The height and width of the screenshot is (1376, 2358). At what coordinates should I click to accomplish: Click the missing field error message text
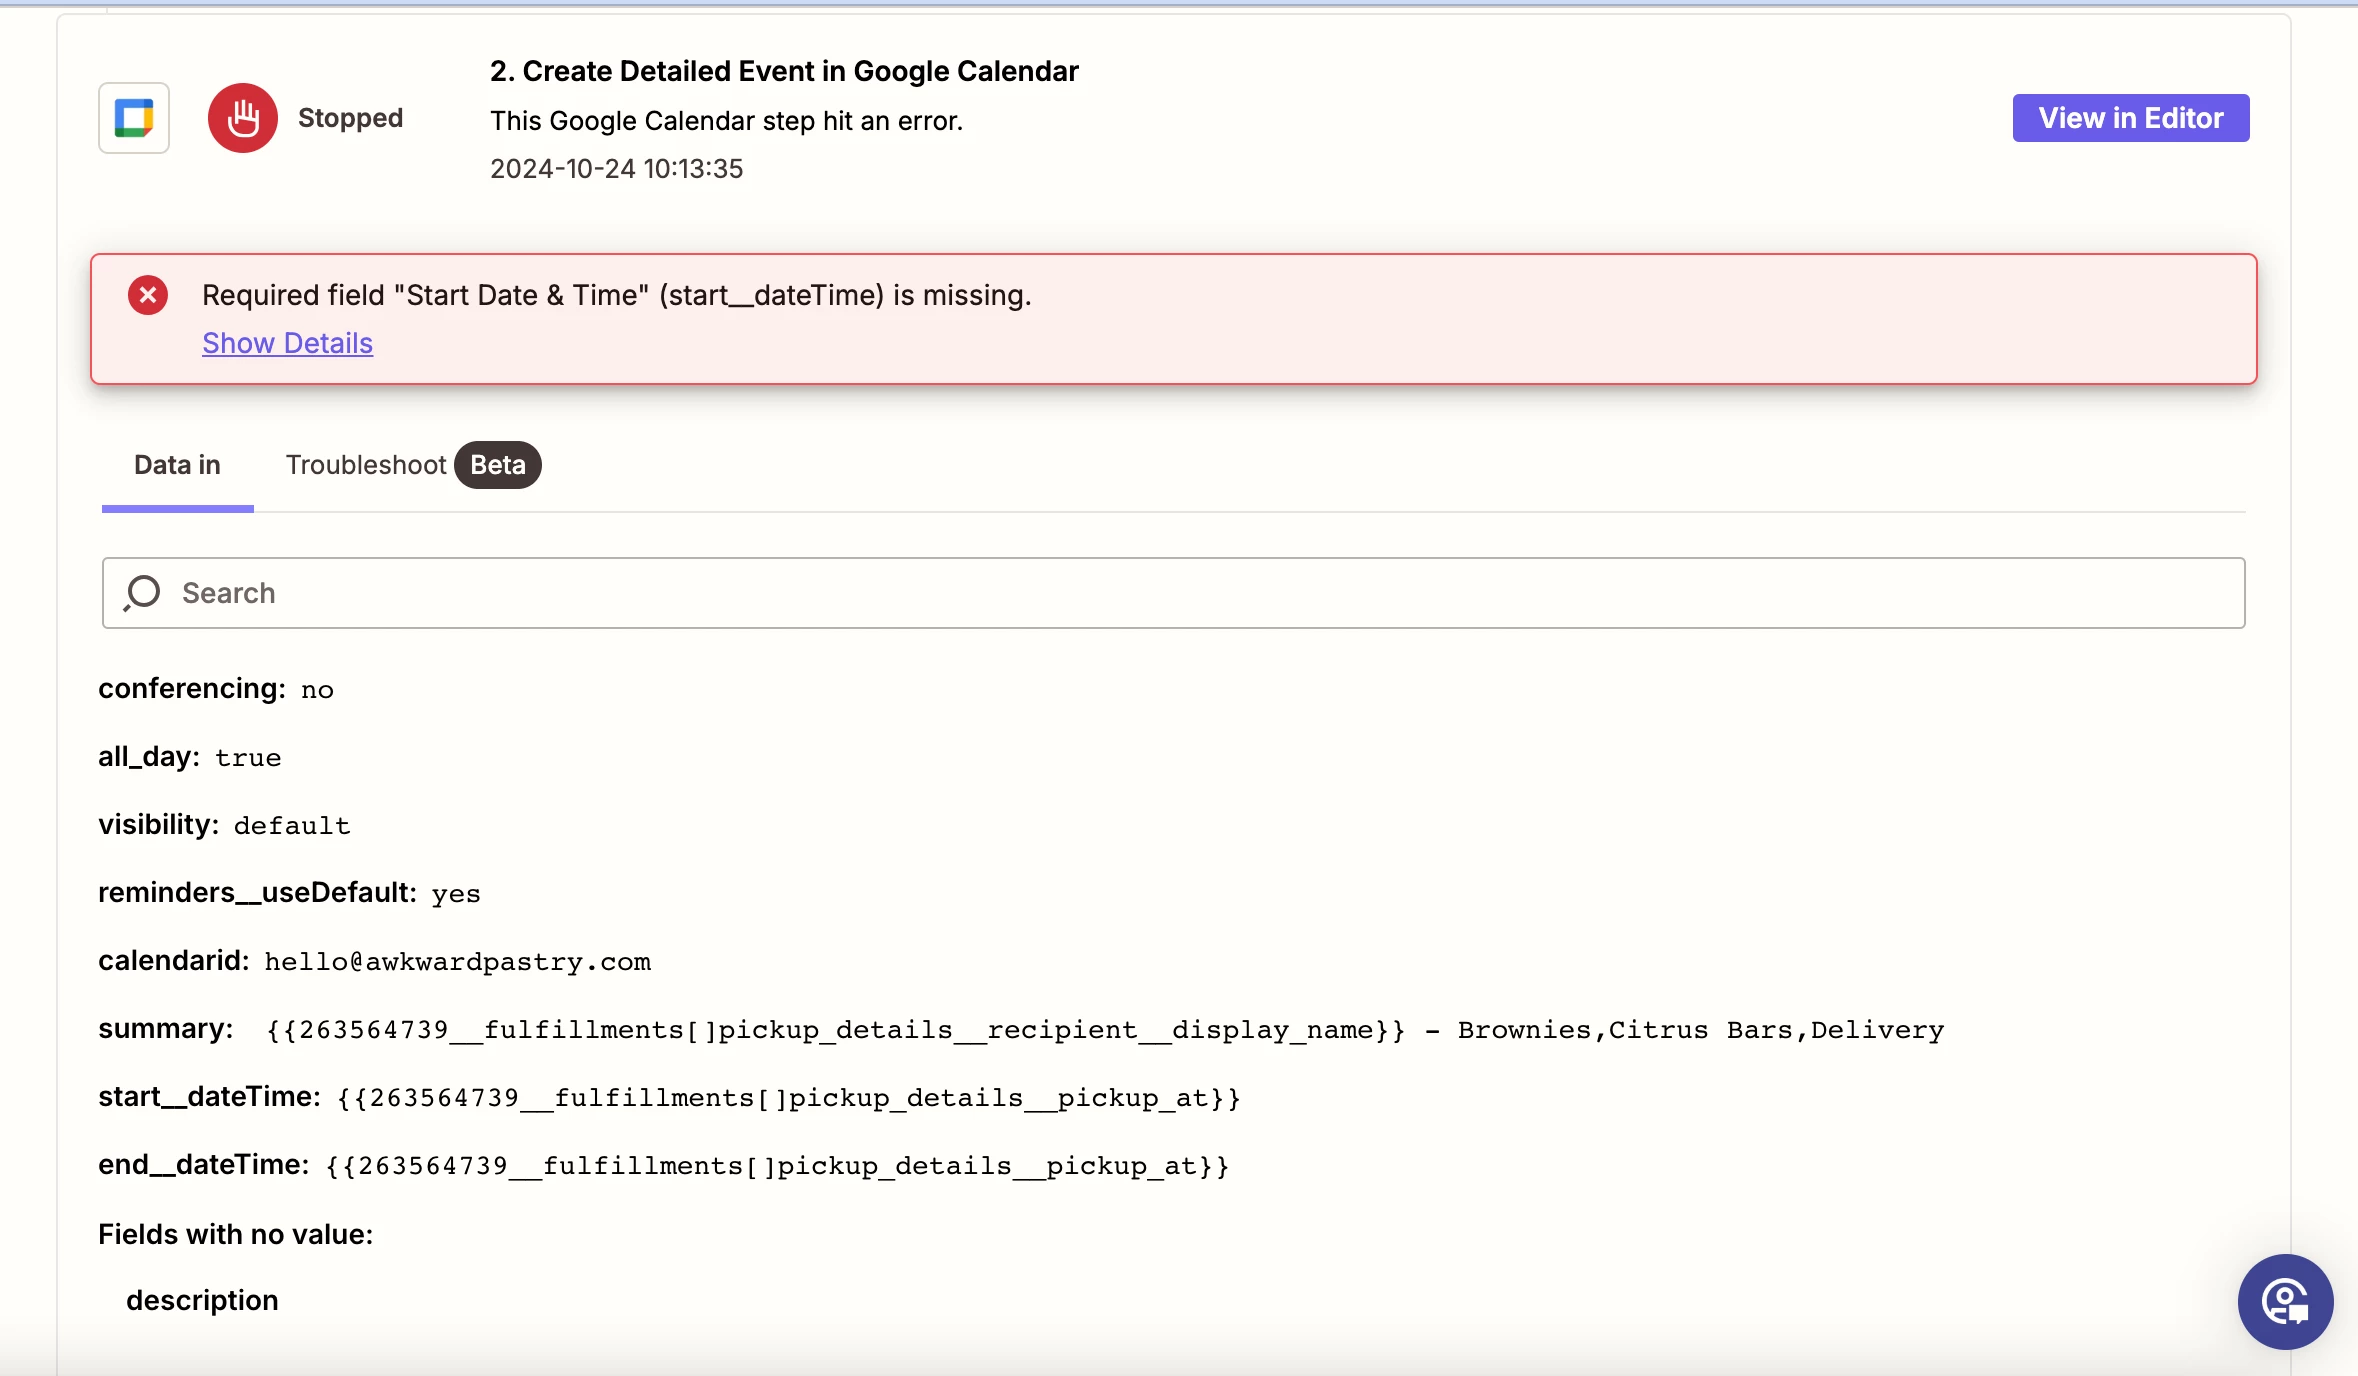(616, 295)
